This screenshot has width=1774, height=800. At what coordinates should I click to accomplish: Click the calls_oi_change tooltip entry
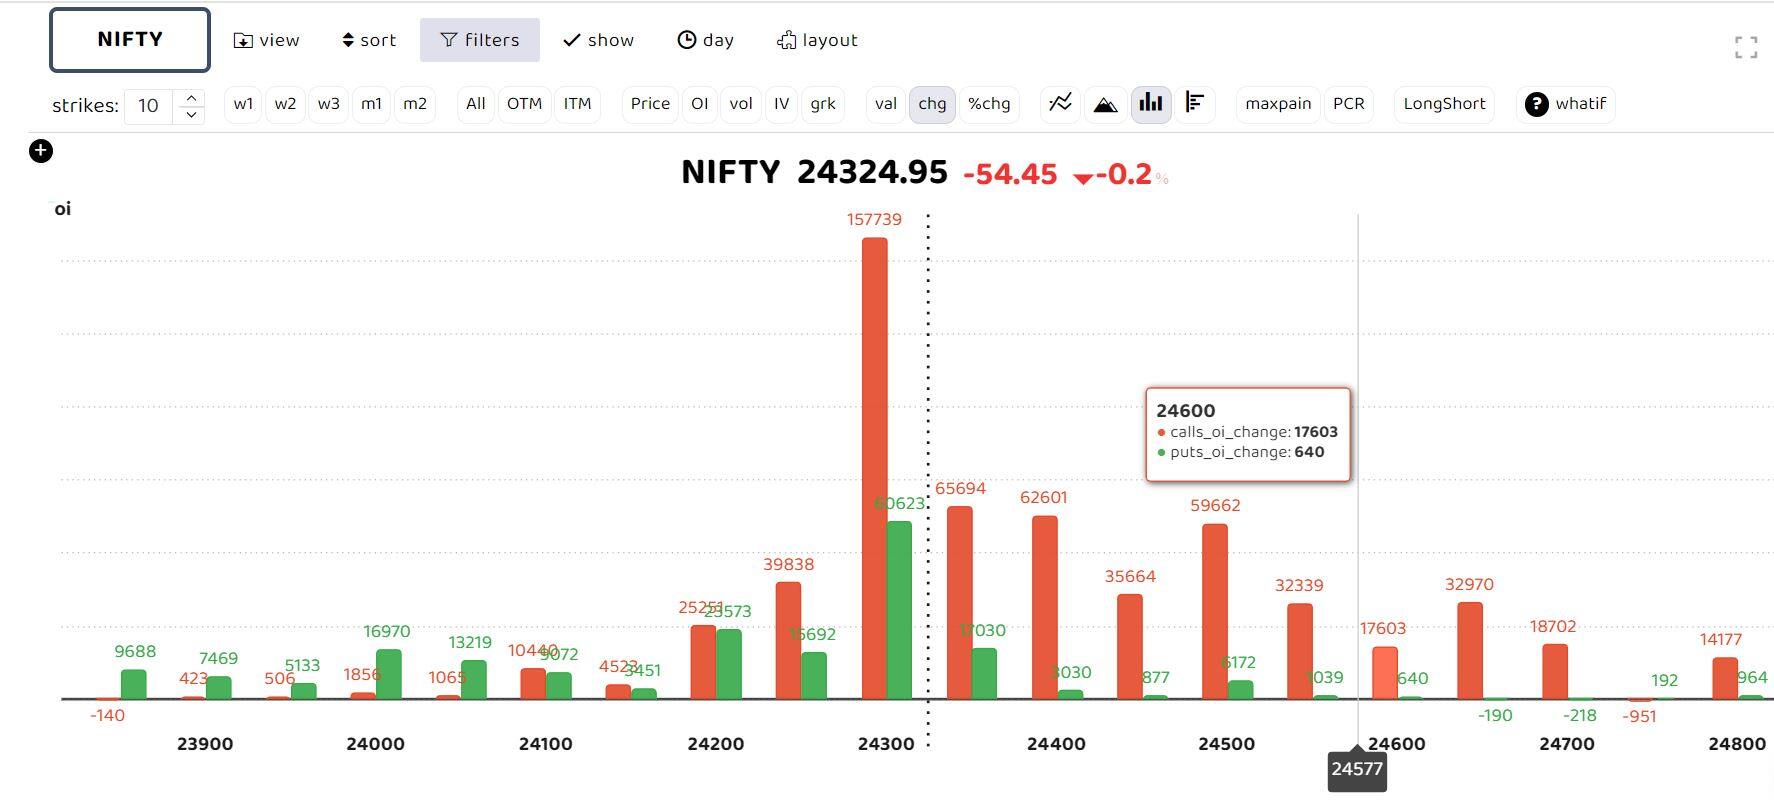tap(1247, 432)
